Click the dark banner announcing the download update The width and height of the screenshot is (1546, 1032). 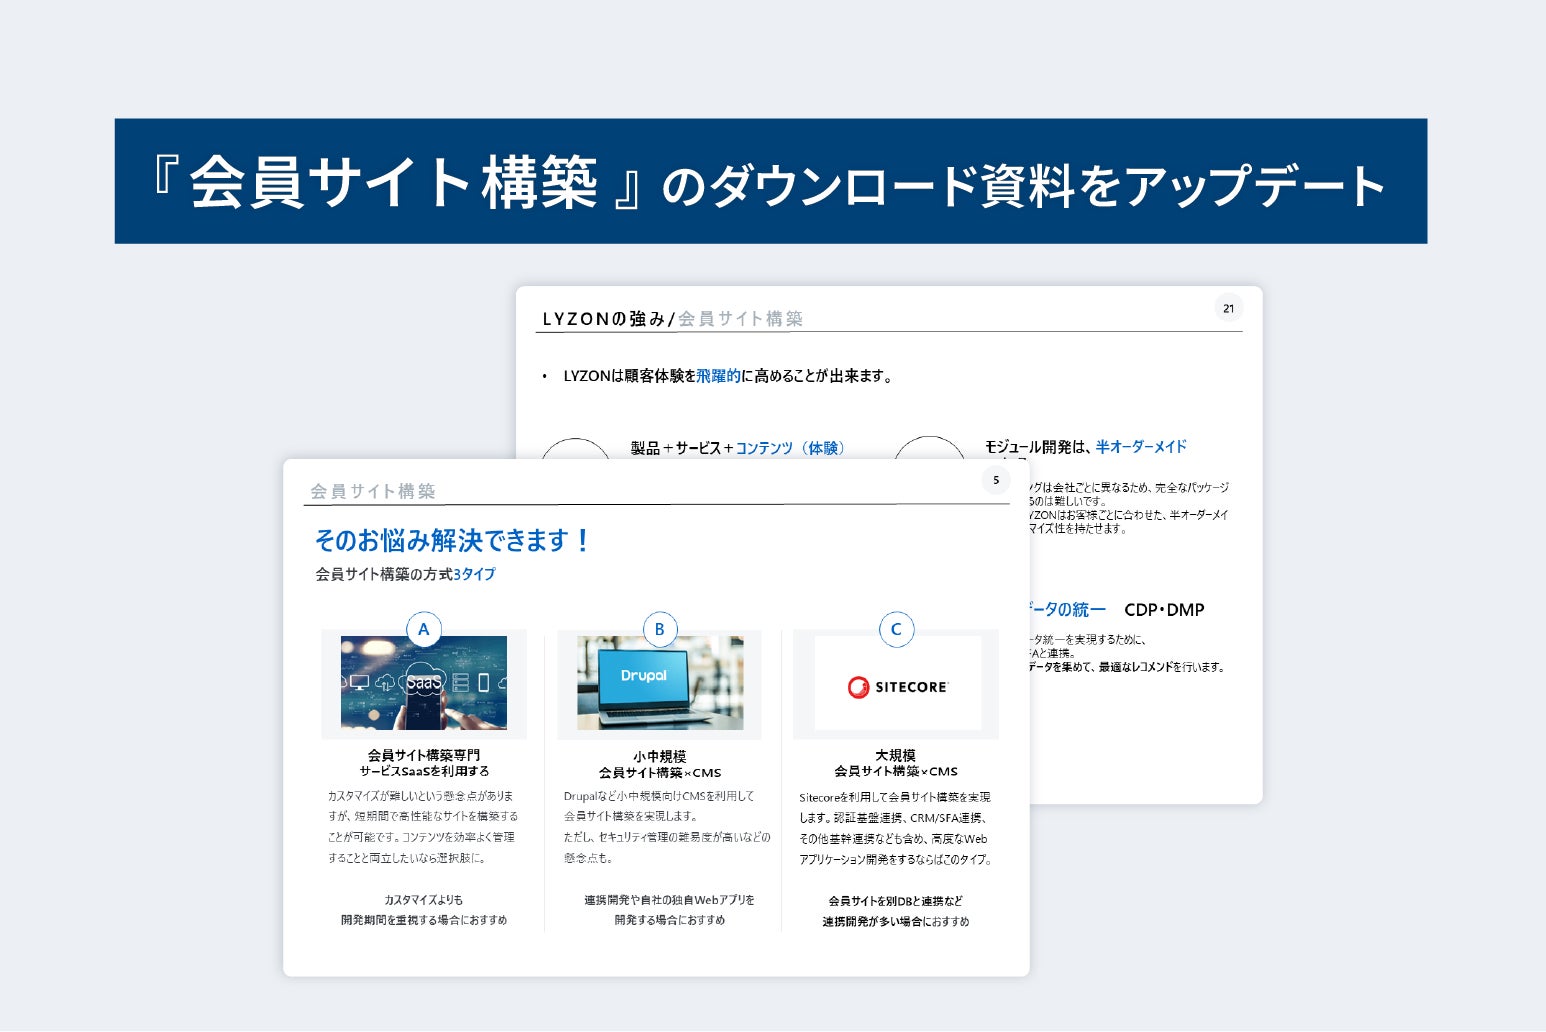[773, 181]
